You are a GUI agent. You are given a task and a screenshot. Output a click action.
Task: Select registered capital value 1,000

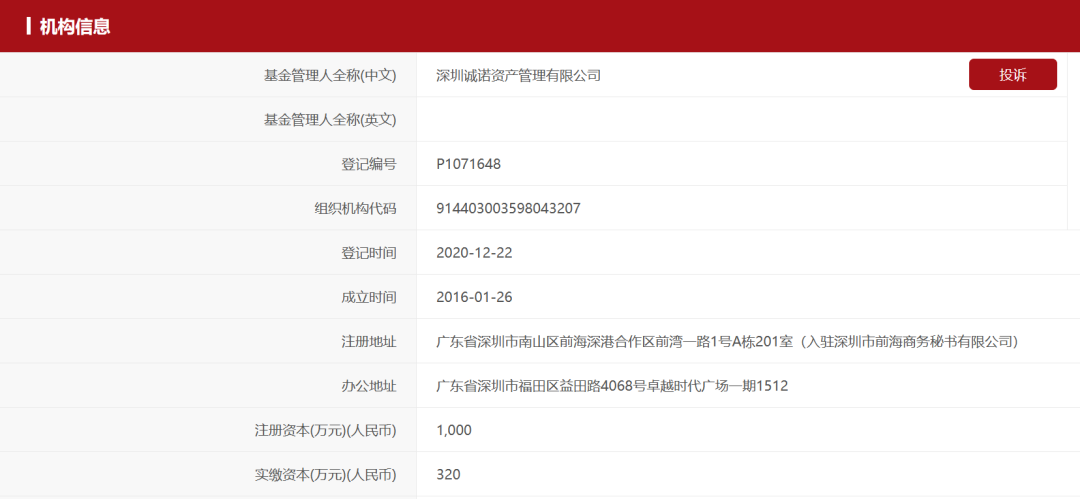click(x=454, y=430)
